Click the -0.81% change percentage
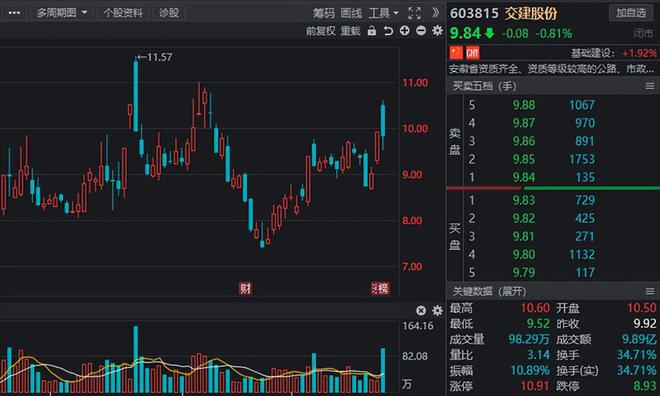 pos(554,33)
